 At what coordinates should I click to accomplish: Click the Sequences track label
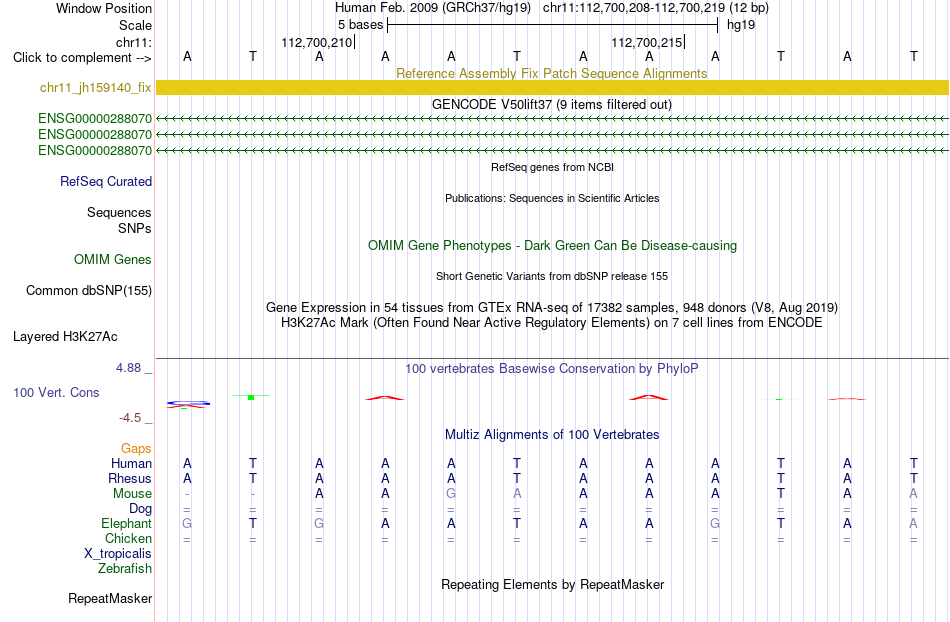[x=119, y=212]
